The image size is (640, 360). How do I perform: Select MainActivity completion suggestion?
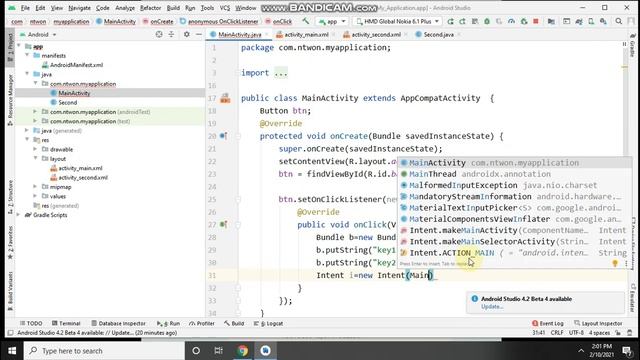514,163
